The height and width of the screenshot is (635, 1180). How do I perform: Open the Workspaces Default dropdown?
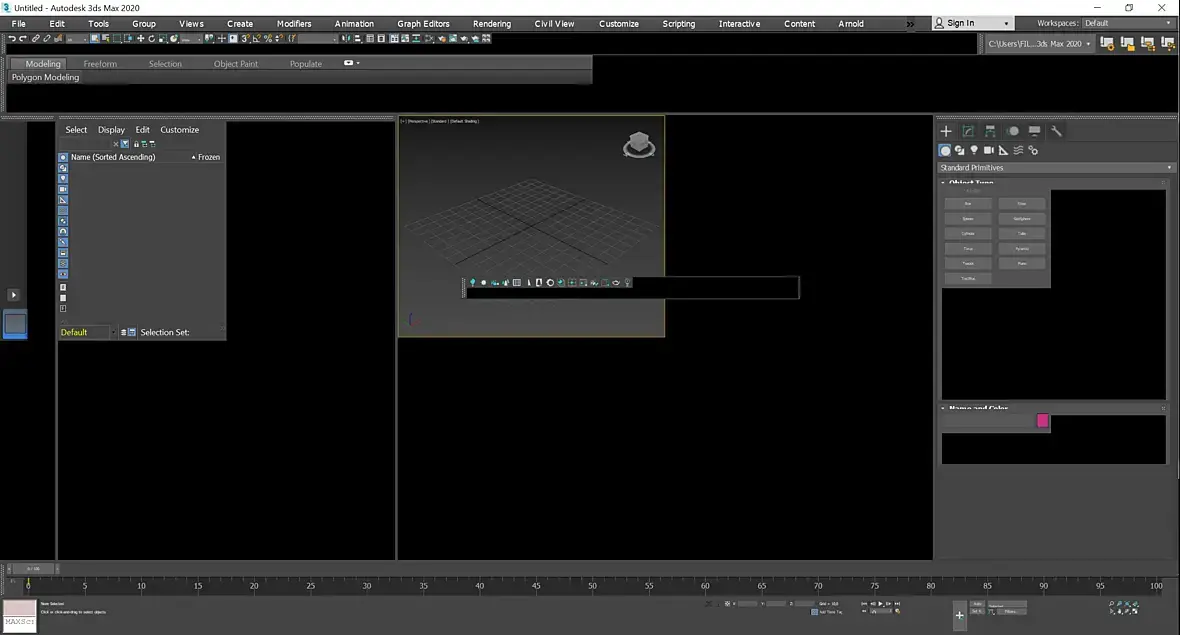click(1128, 23)
